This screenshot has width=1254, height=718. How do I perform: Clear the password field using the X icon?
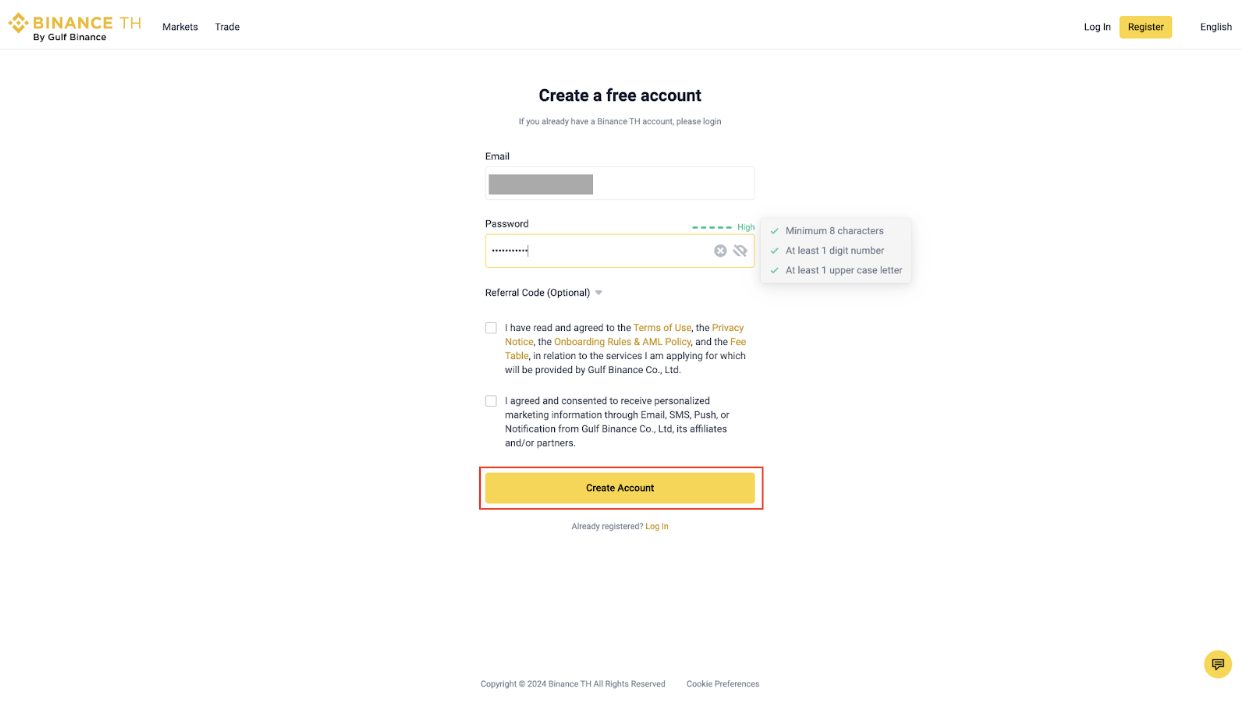click(x=720, y=250)
